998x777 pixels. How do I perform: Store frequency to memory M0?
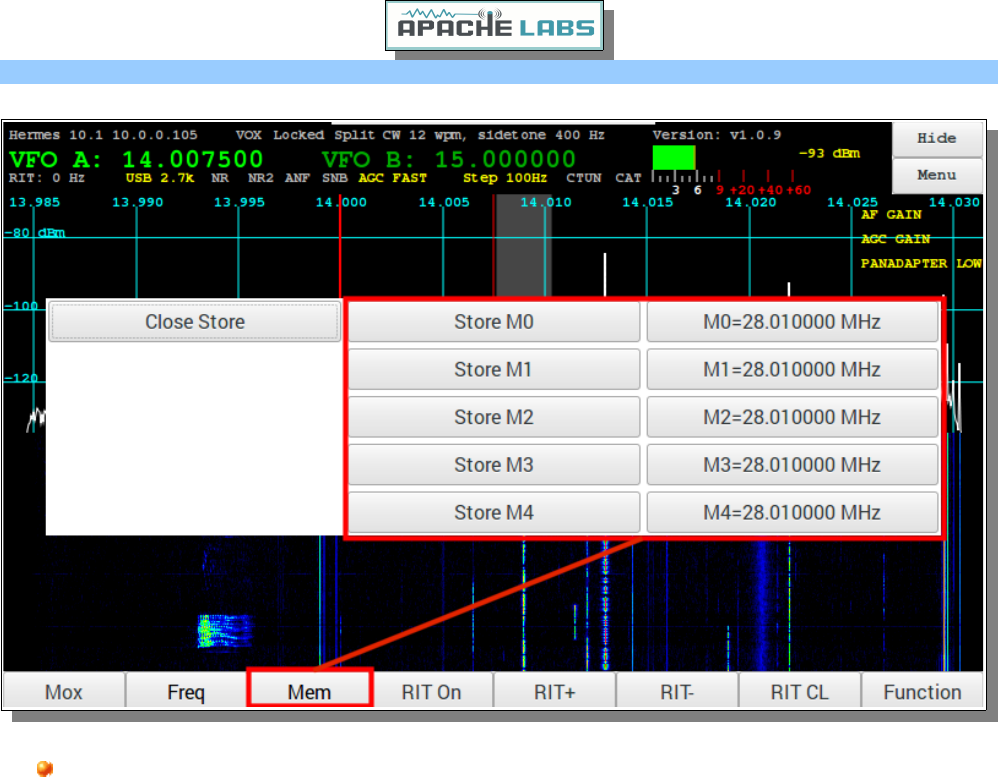[x=494, y=322]
